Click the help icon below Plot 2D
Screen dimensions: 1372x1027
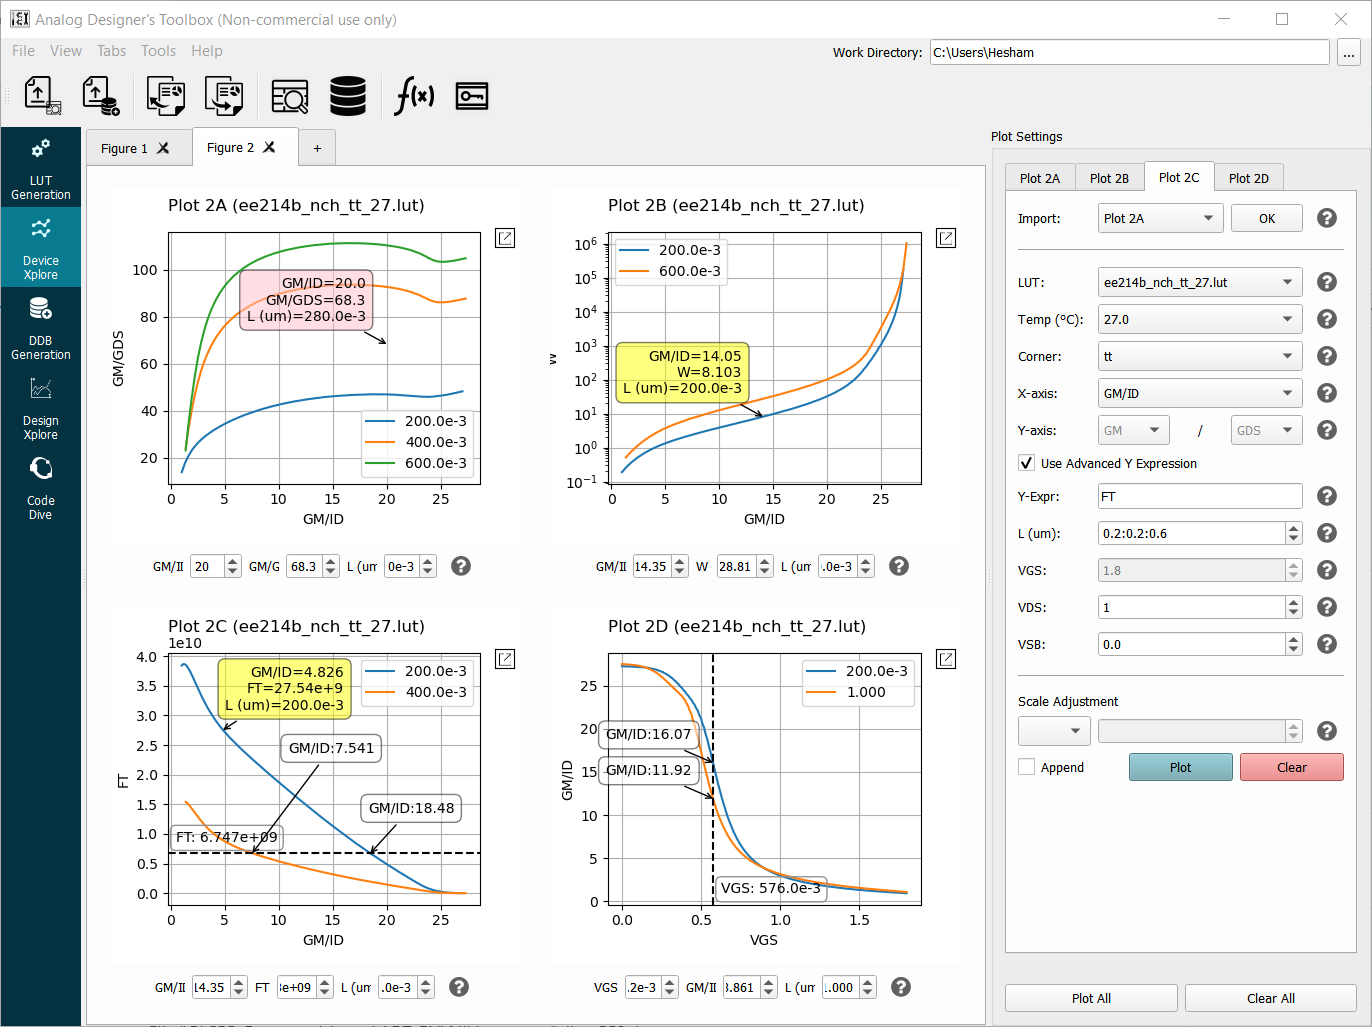tap(901, 987)
